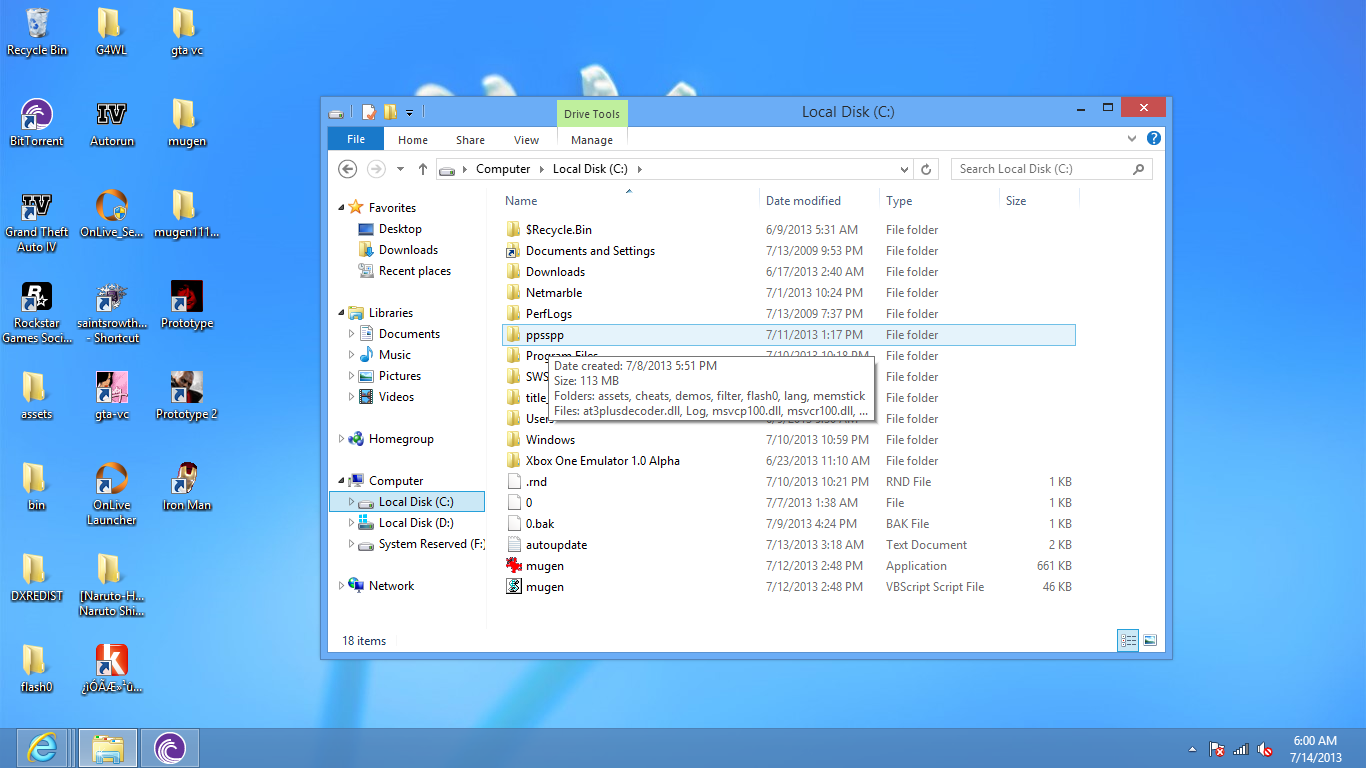Viewport: 1366px width, 768px height.
Task: Open the File menu tab
Action: tap(355, 139)
